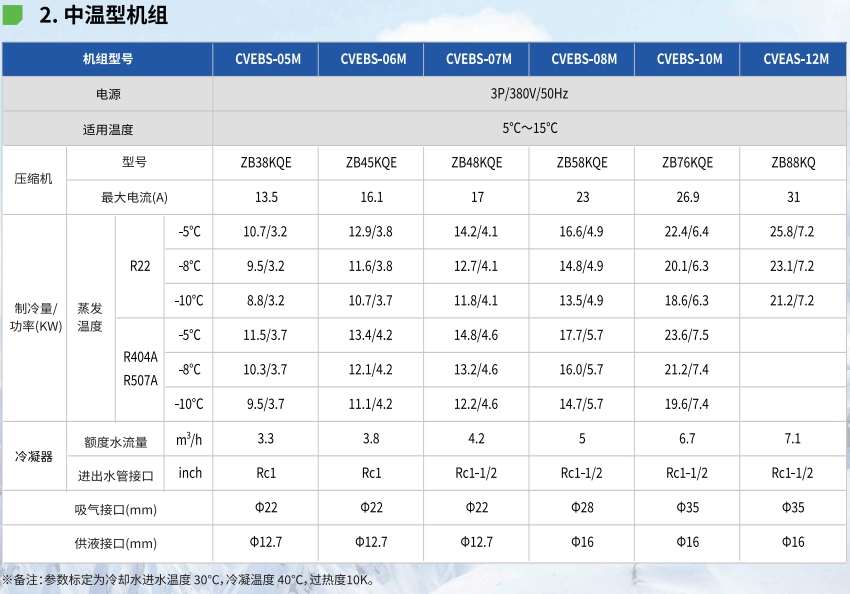The width and height of the screenshot is (850, 594).
Task: Click compressor model ZB88KQ
Action: coord(793,163)
